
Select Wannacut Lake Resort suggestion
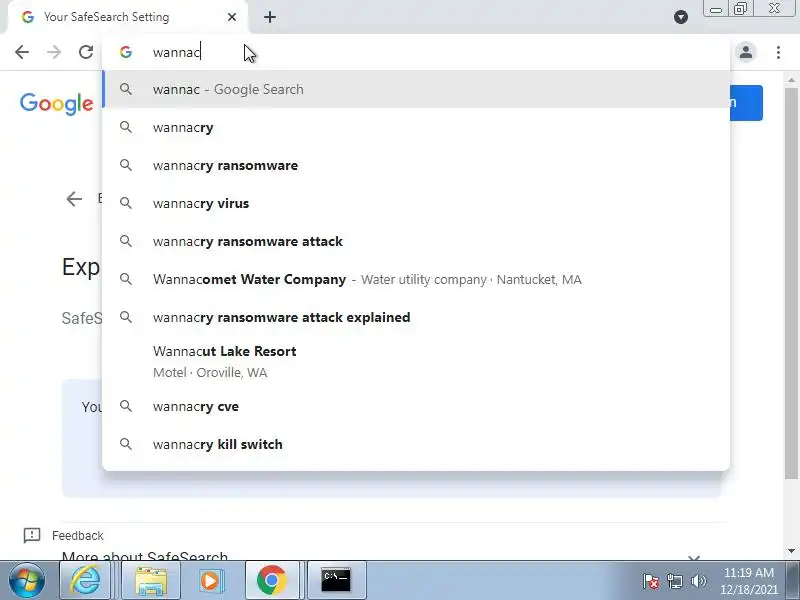click(416, 361)
